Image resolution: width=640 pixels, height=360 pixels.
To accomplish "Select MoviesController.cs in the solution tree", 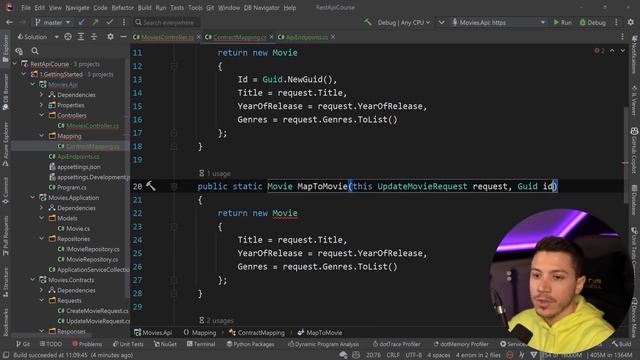I will pyautogui.click(x=92, y=126).
